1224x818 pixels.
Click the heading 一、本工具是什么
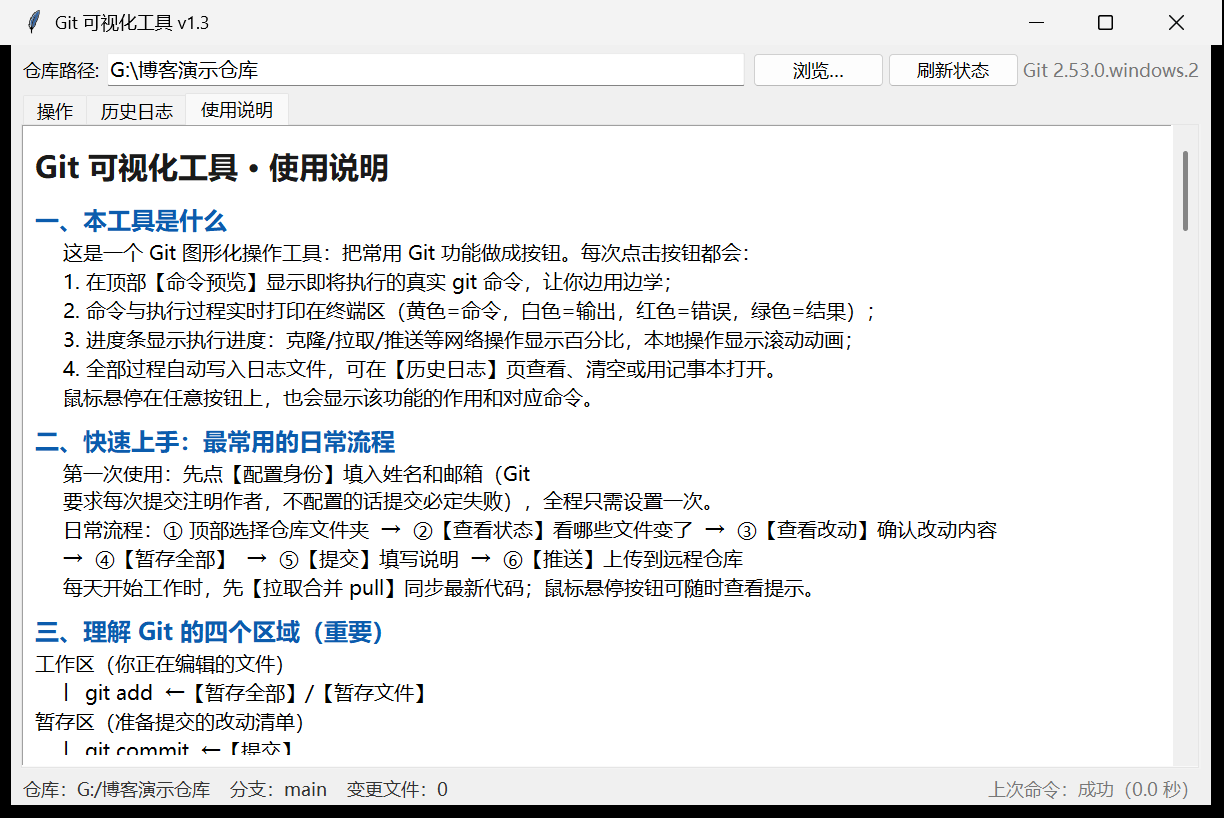(x=131, y=221)
